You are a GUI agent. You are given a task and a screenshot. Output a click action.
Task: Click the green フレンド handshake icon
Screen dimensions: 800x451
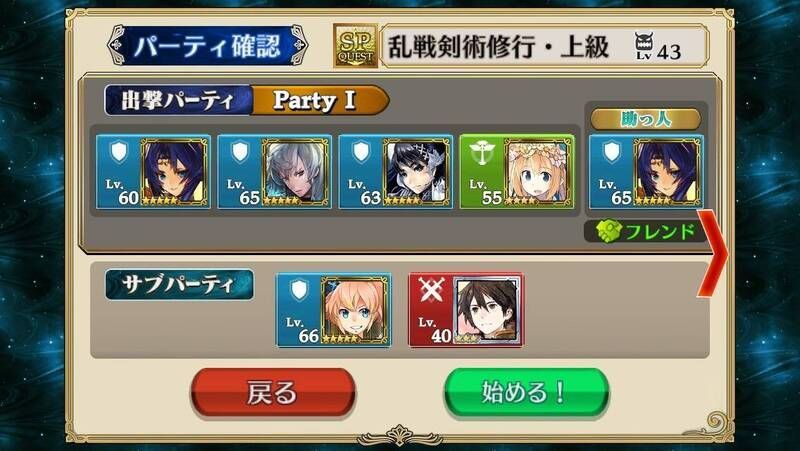pyautogui.click(x=609, y=232)
